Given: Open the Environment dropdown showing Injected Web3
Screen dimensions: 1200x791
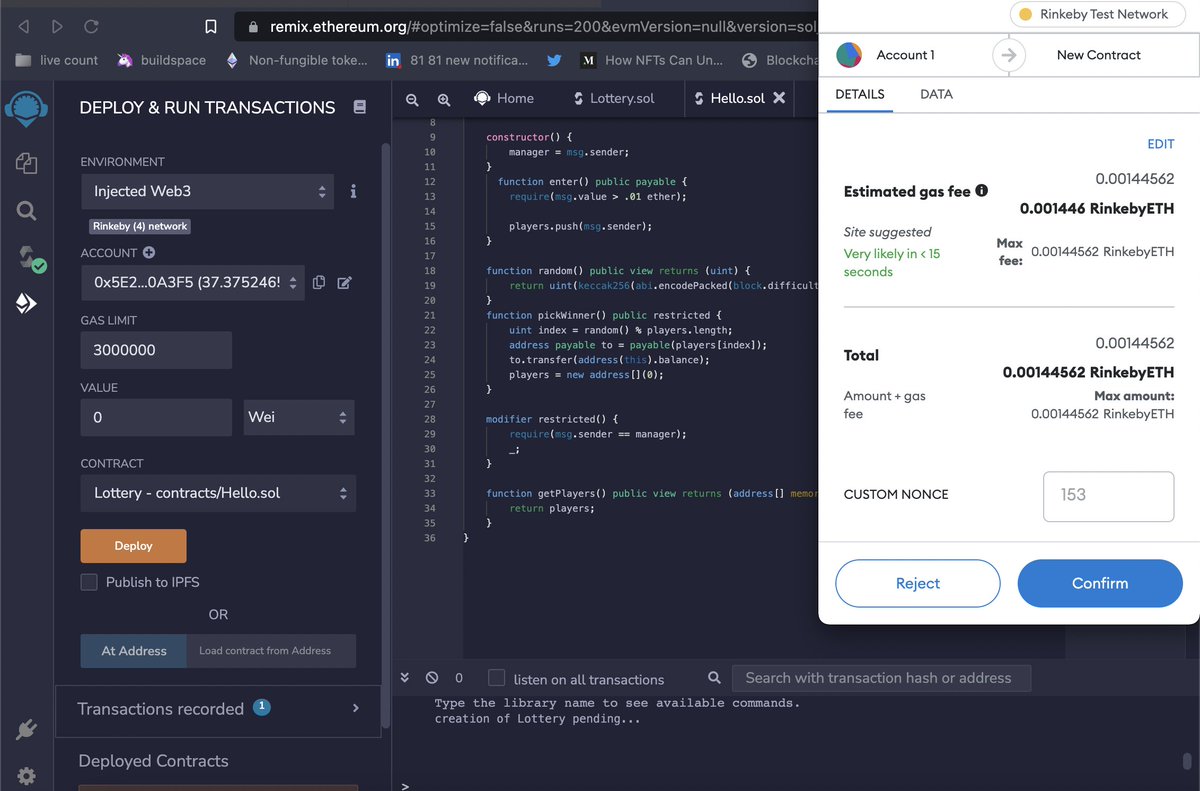Looking at the screenshot, I should pyautogui.click(x=207, y=192).
